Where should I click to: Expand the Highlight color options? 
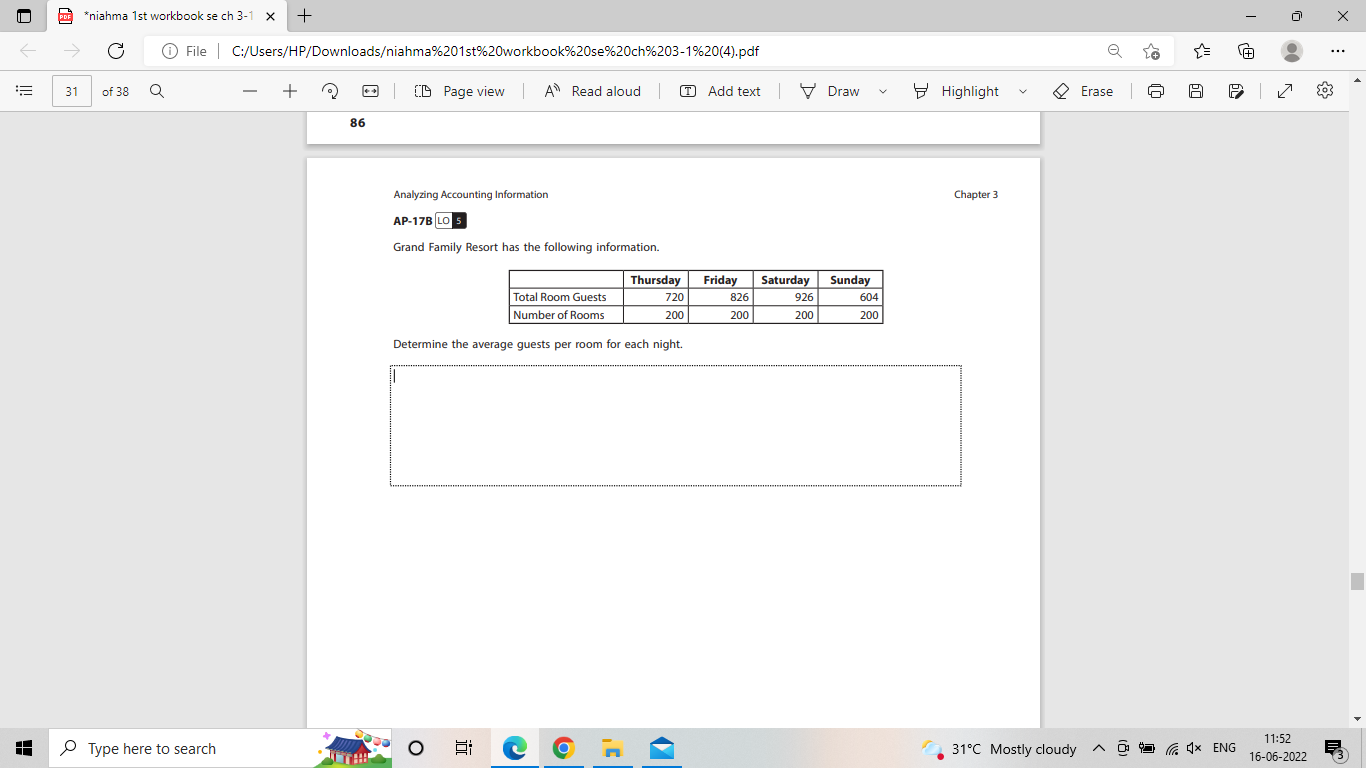1022,91
